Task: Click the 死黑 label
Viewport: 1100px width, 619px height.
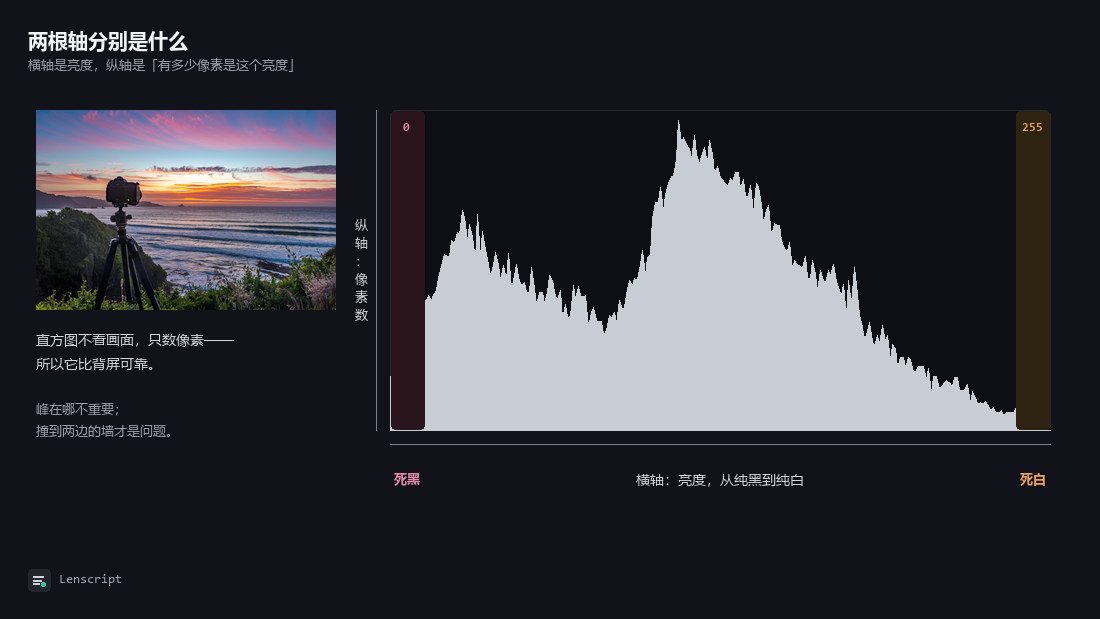Action: click(407, 479)
